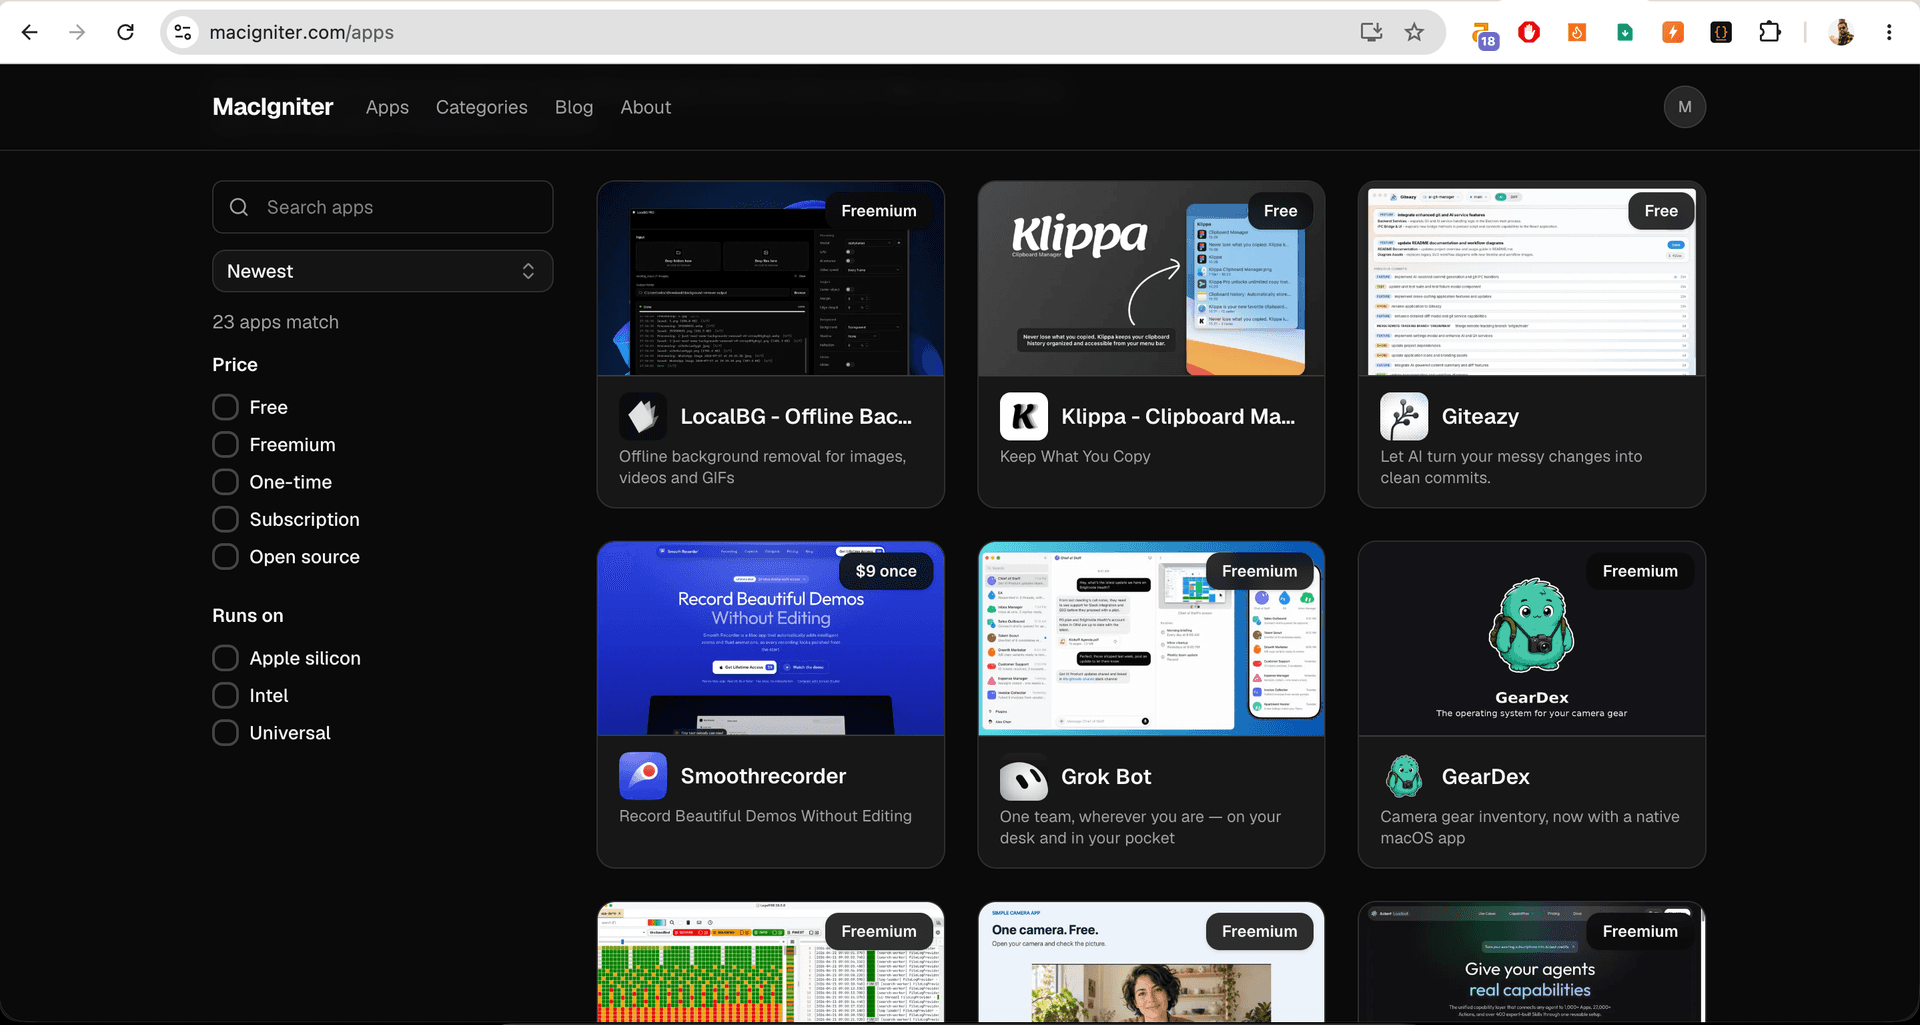Click the Grok Bot app icon

(1024, 776)
